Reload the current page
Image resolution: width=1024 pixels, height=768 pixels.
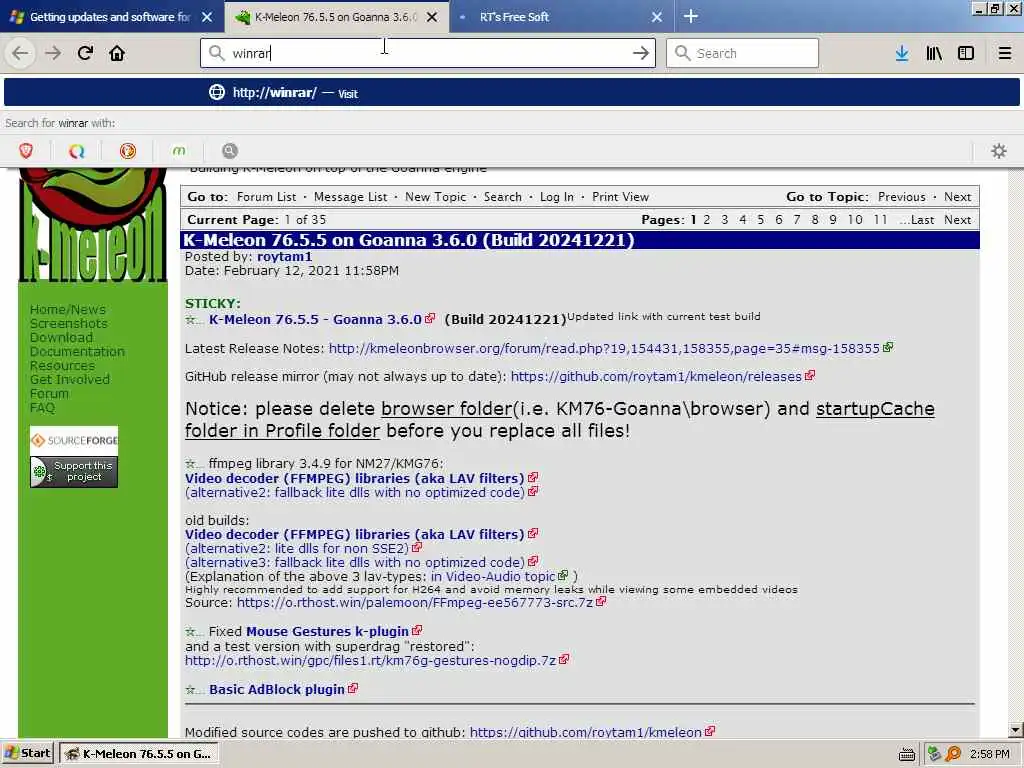(x=85, y=53)
